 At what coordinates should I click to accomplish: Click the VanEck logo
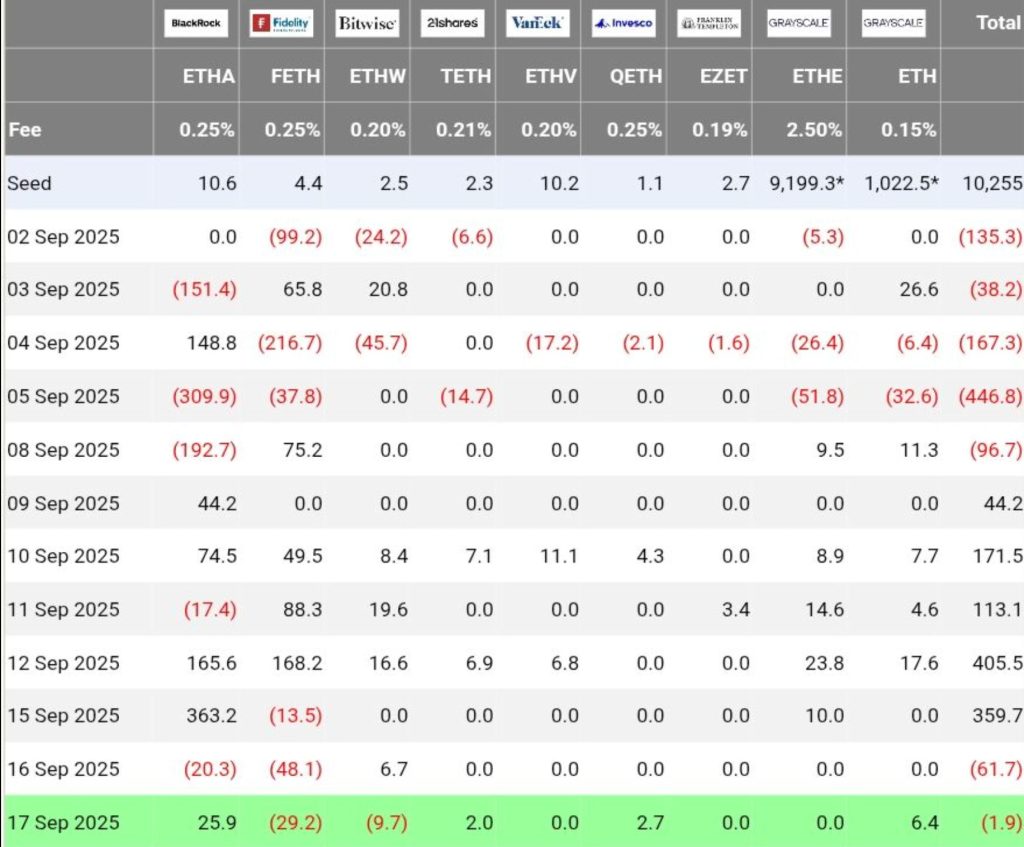point(538,24)
